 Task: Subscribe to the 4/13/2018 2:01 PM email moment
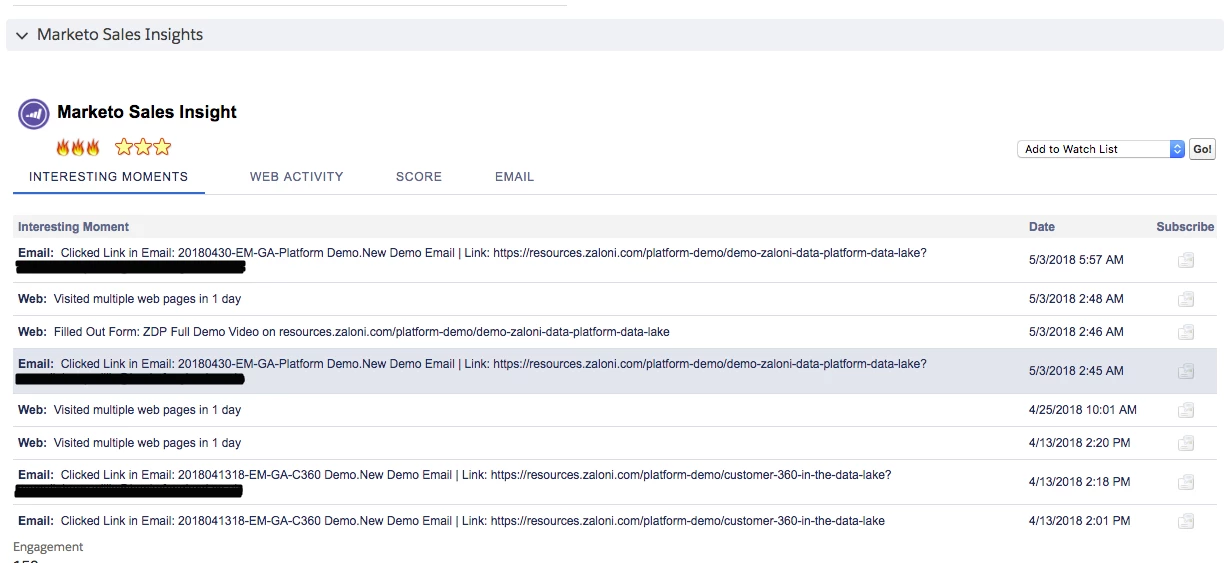point(1186,521)
